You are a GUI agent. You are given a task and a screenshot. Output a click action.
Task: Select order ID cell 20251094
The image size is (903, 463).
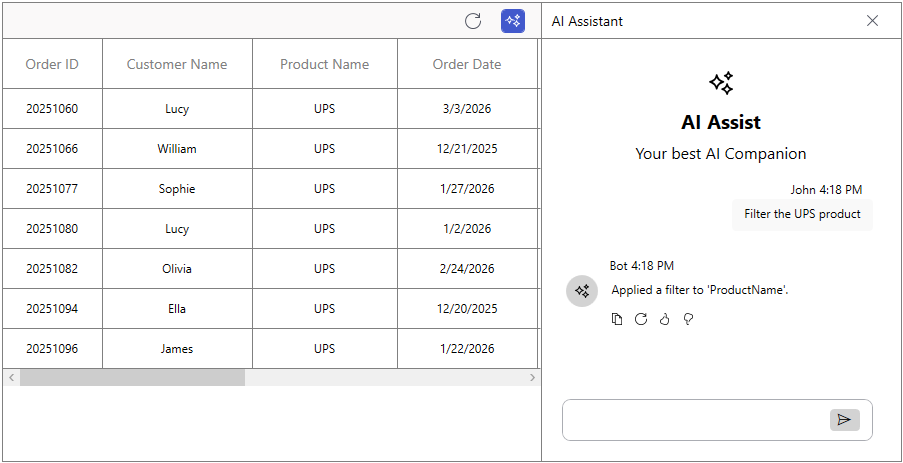tap(52, 309)
